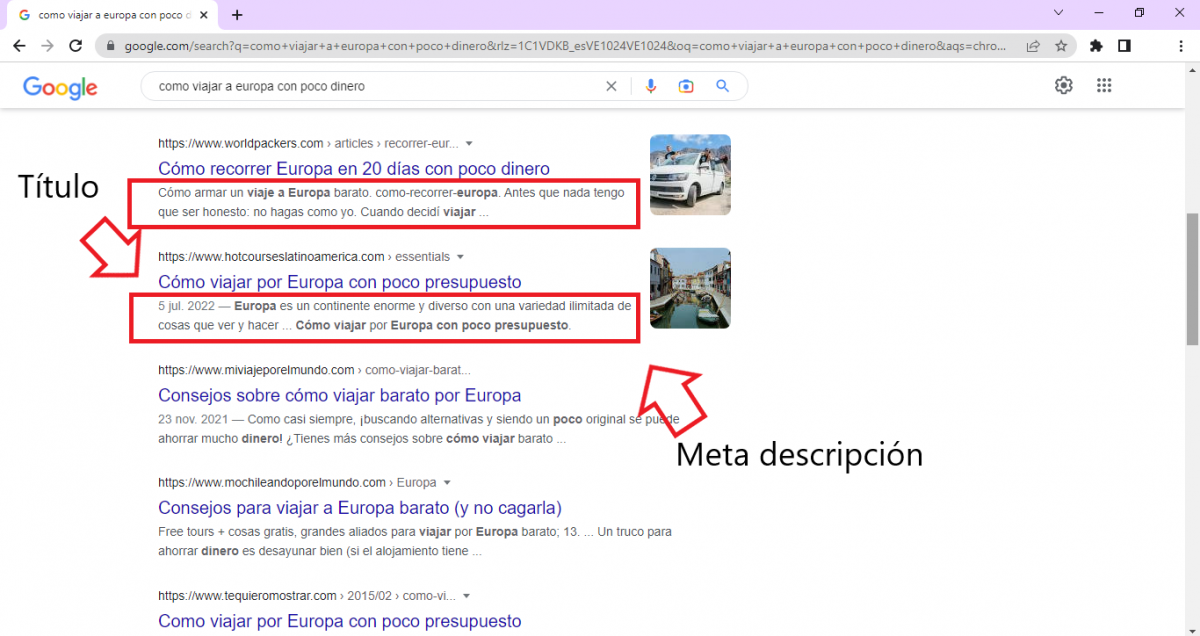Open the Google apps grid

pos(1104,86)
